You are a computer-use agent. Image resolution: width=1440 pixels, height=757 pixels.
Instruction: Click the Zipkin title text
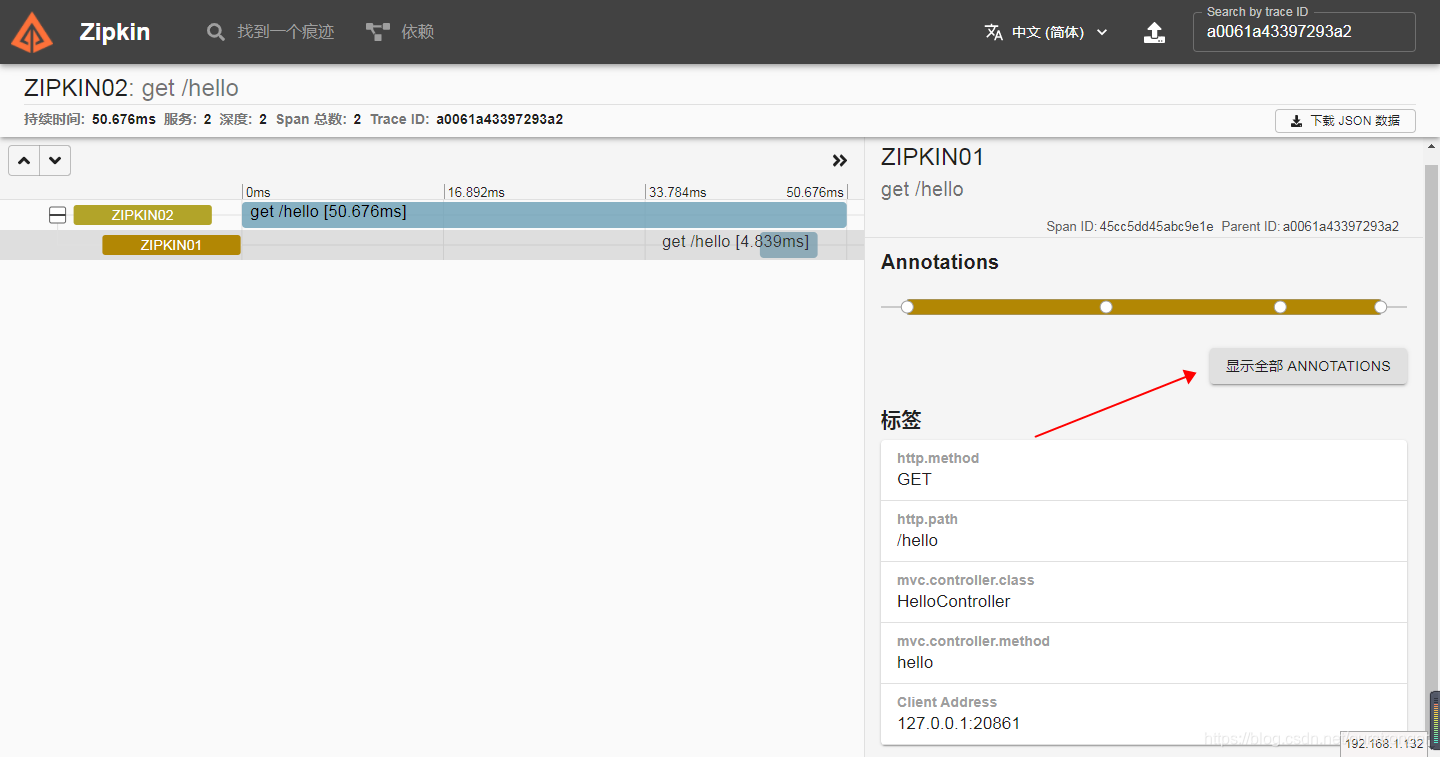[115, 32]
